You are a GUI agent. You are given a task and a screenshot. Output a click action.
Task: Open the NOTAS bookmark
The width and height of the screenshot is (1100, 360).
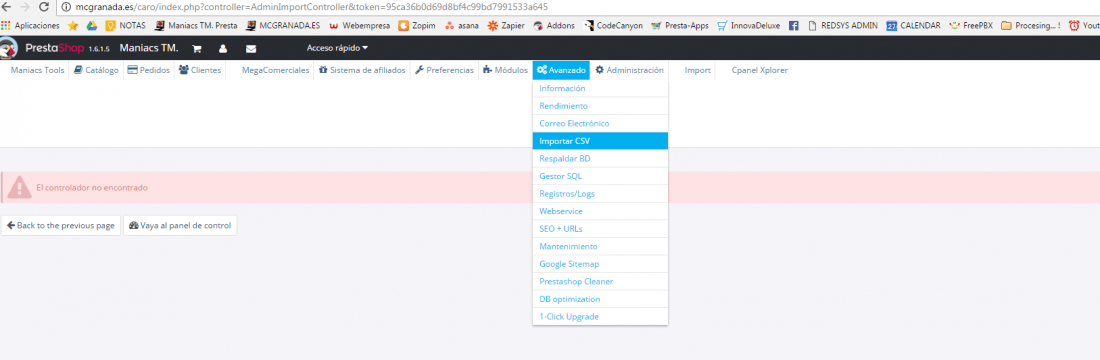tap(126, 25)
